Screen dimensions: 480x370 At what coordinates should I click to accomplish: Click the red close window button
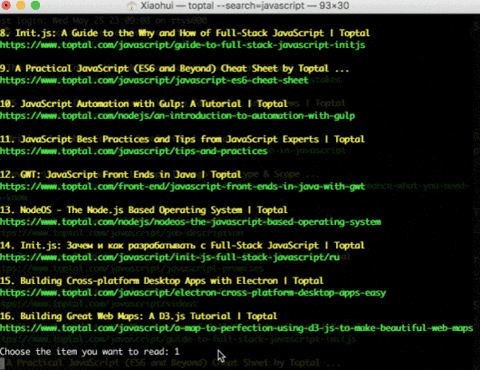click(6, 5)
